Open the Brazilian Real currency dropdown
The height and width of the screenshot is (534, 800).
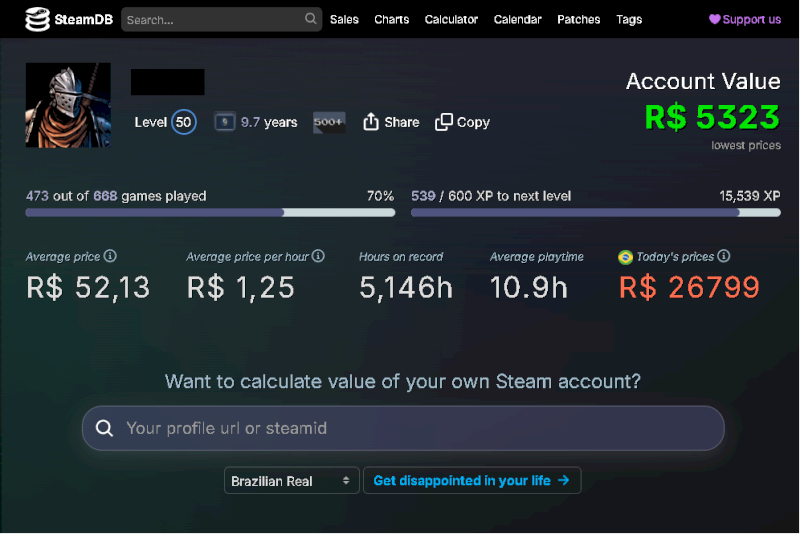(x=291, y=480)
